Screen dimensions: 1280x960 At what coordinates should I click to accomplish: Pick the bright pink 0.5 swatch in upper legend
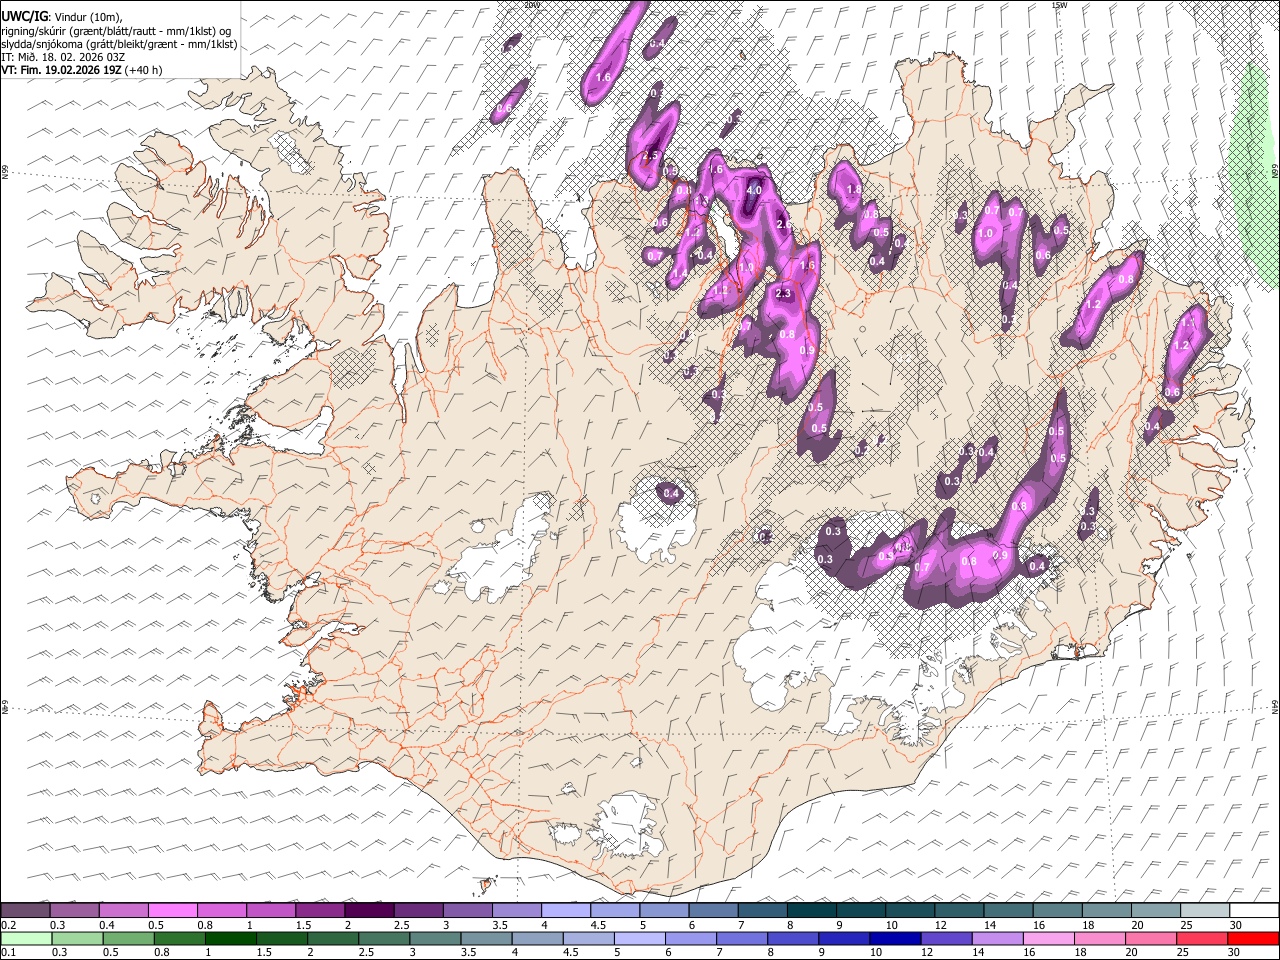(172, 910)
